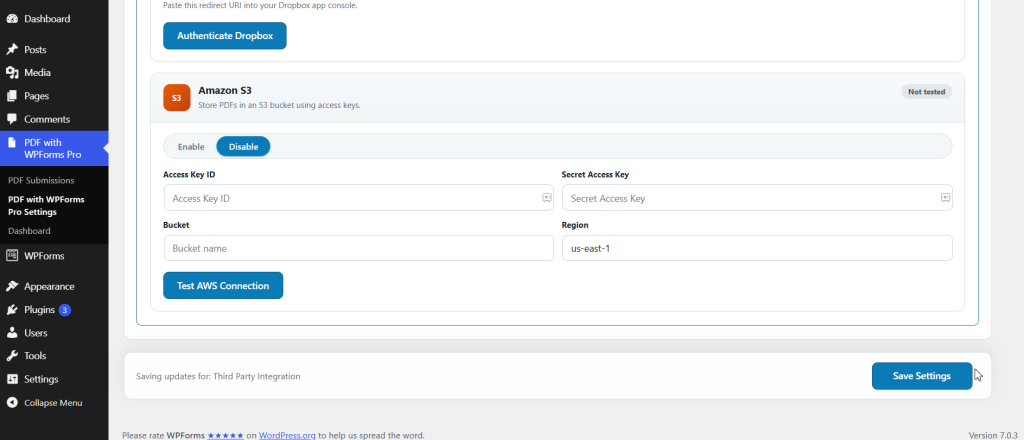Click Authenticate Dropbox button
The width and height of the screenshot is (1024, 440).
[x=225, y=35]
